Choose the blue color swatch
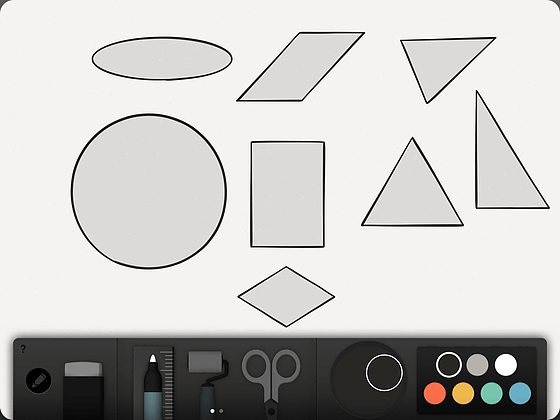Screen dimensions: 560x420 [x=520, y=393]
